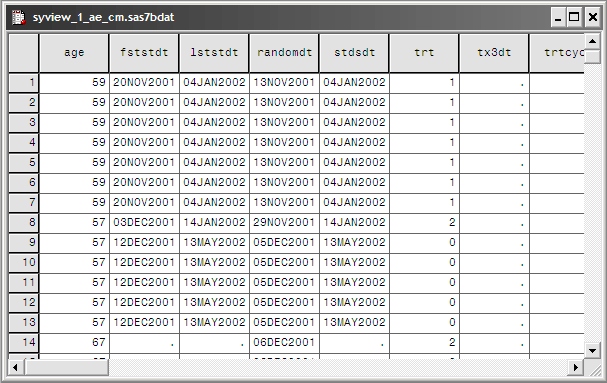Click fststdt 03DEC2001 in row 8
This screenshot has height=383, width=607.
click(x=144, y=223)
